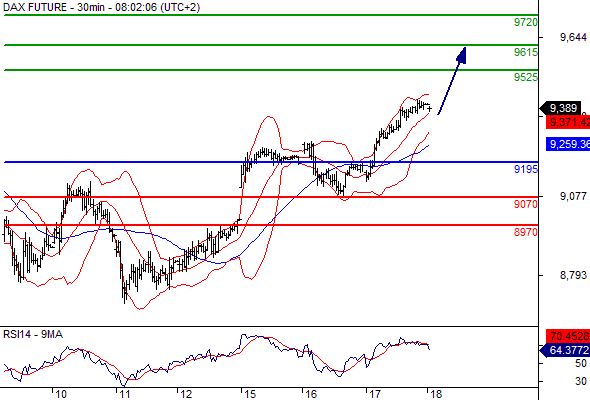
Task: Click the date label 15 on time axis
Action: [249, 394]
